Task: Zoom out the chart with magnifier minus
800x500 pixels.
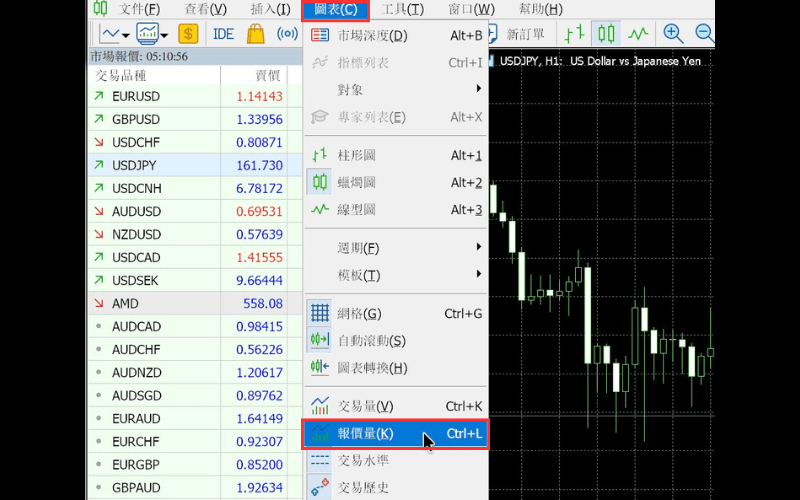Action: click(705, 34)
